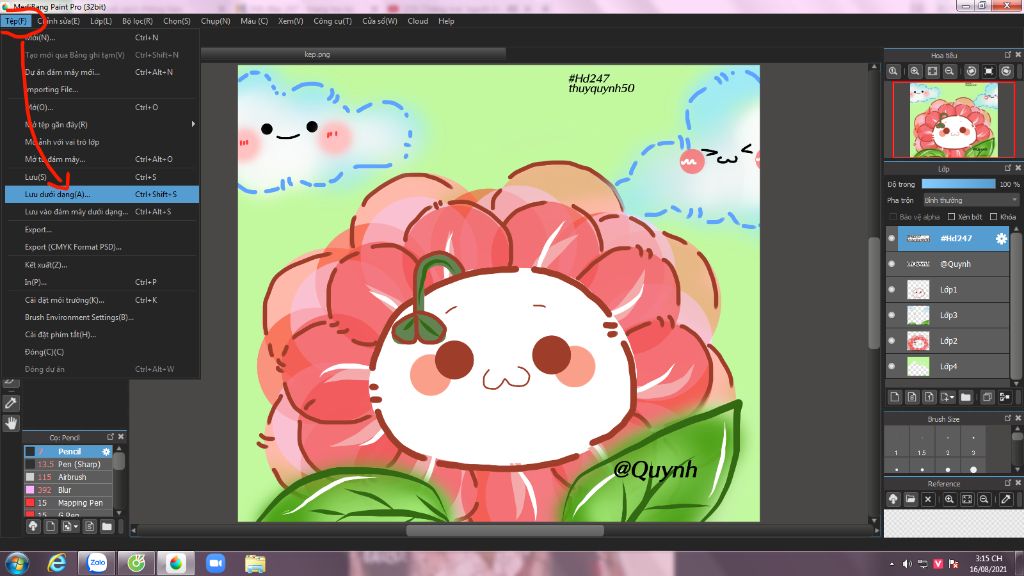Upload reference image to cloud icon

[893, 500]
